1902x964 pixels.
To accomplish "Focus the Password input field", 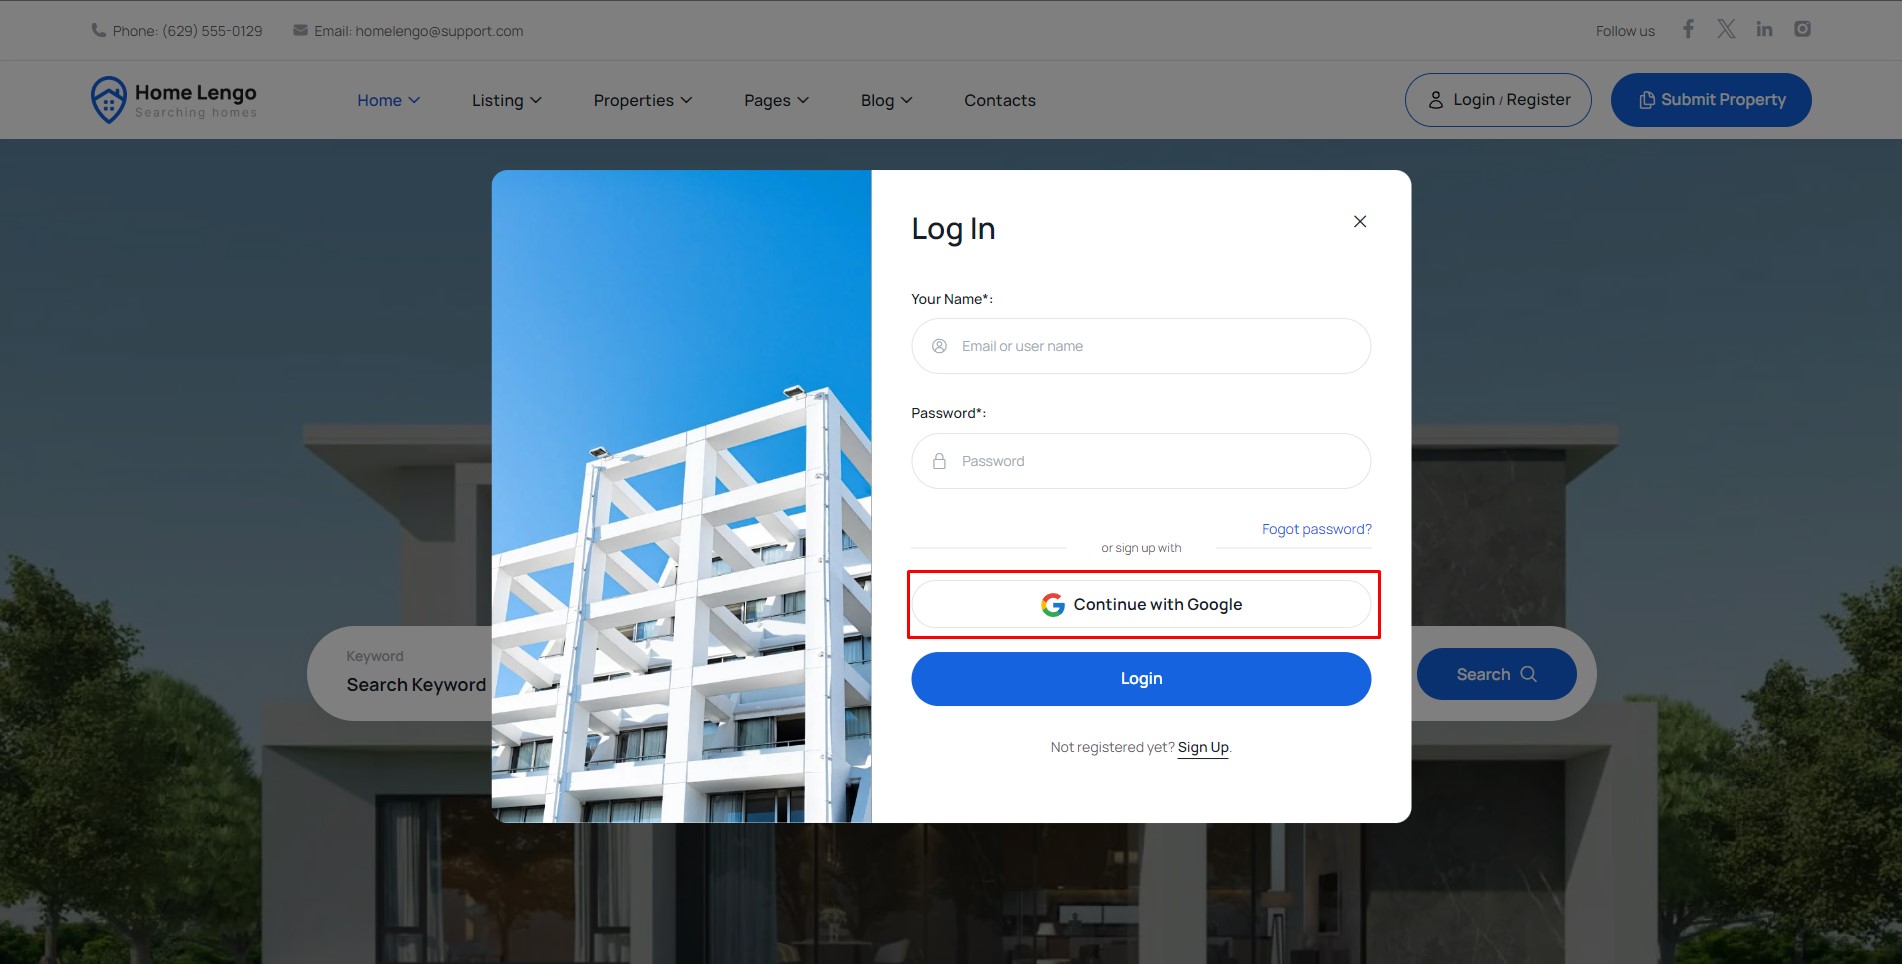I will tap(1141, 461).
